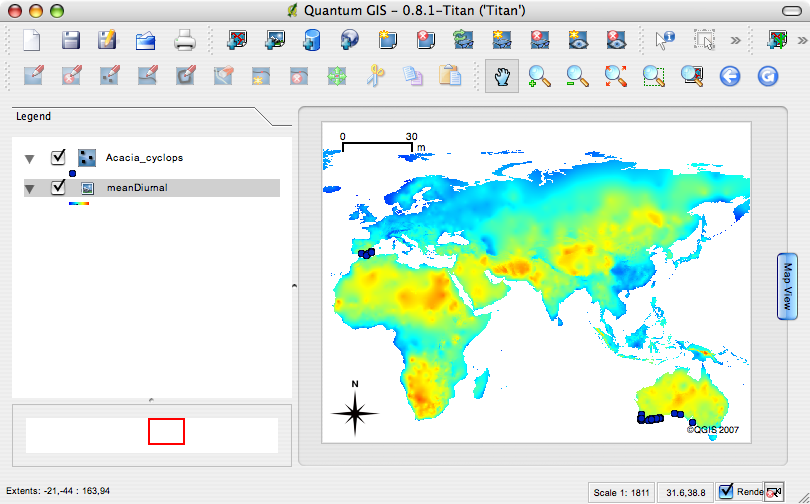This screenshot has width=810, height=504.
Task: Stop editing with pencil-cross icon
Action: 71,76
